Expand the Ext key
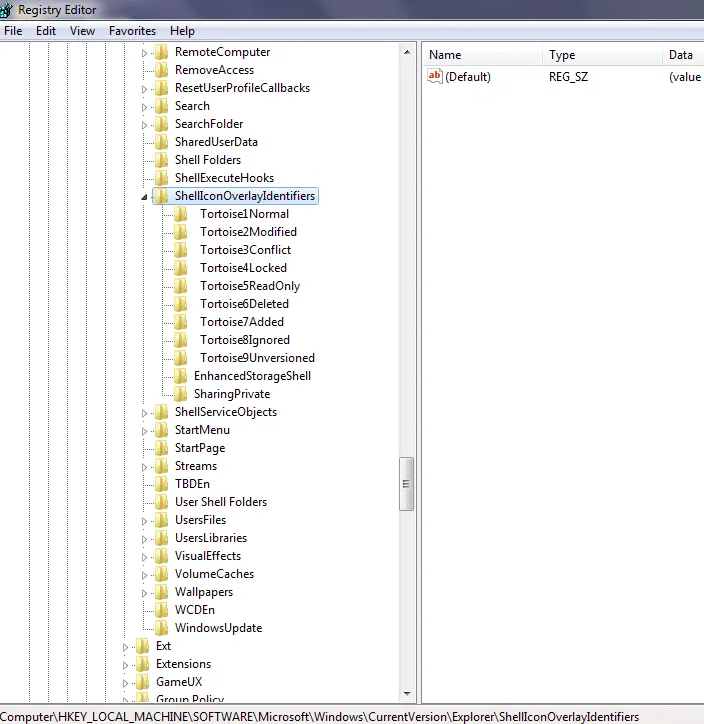 (125, 647)
